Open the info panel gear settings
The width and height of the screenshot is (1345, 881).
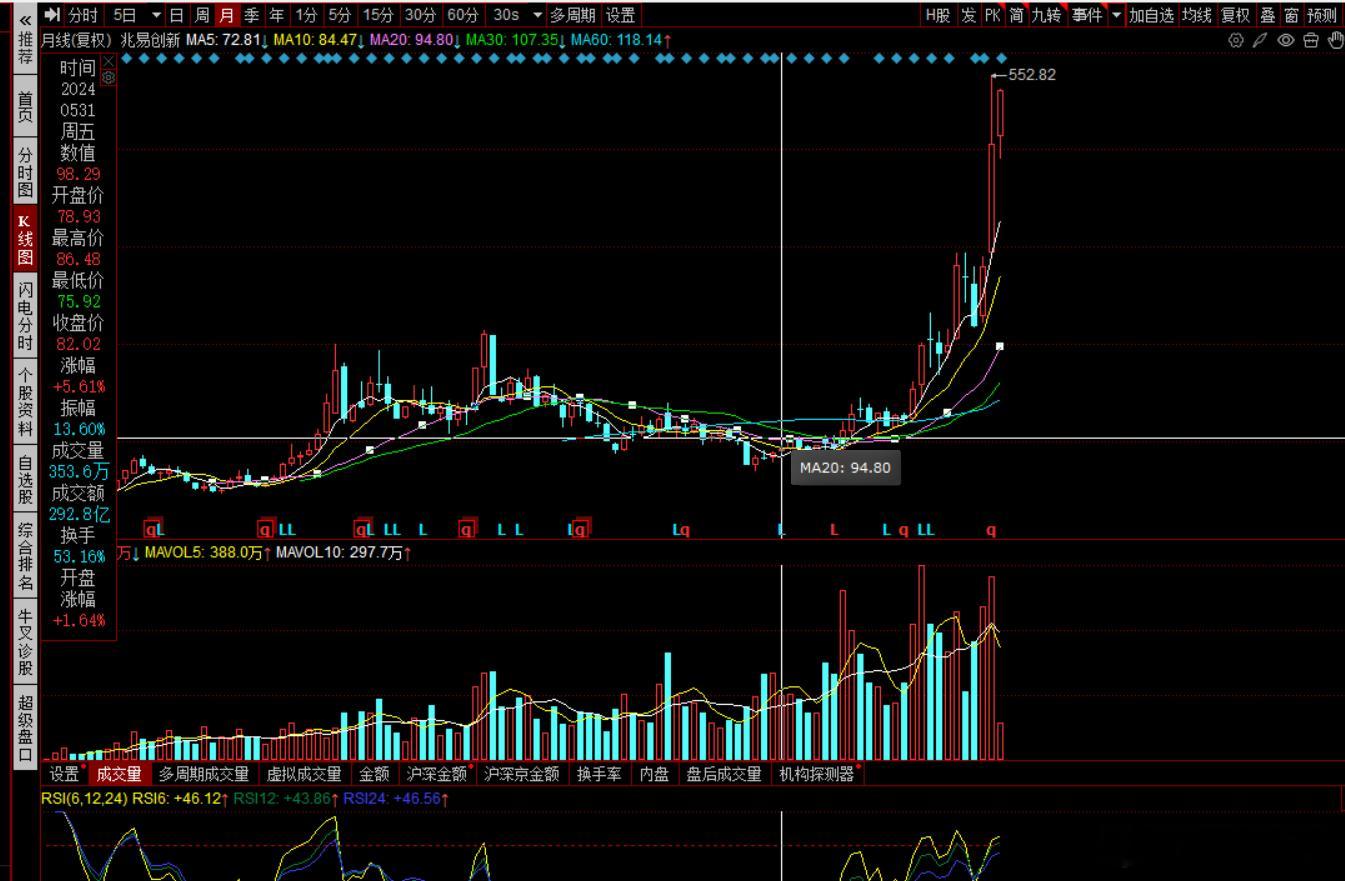point(109,77)
